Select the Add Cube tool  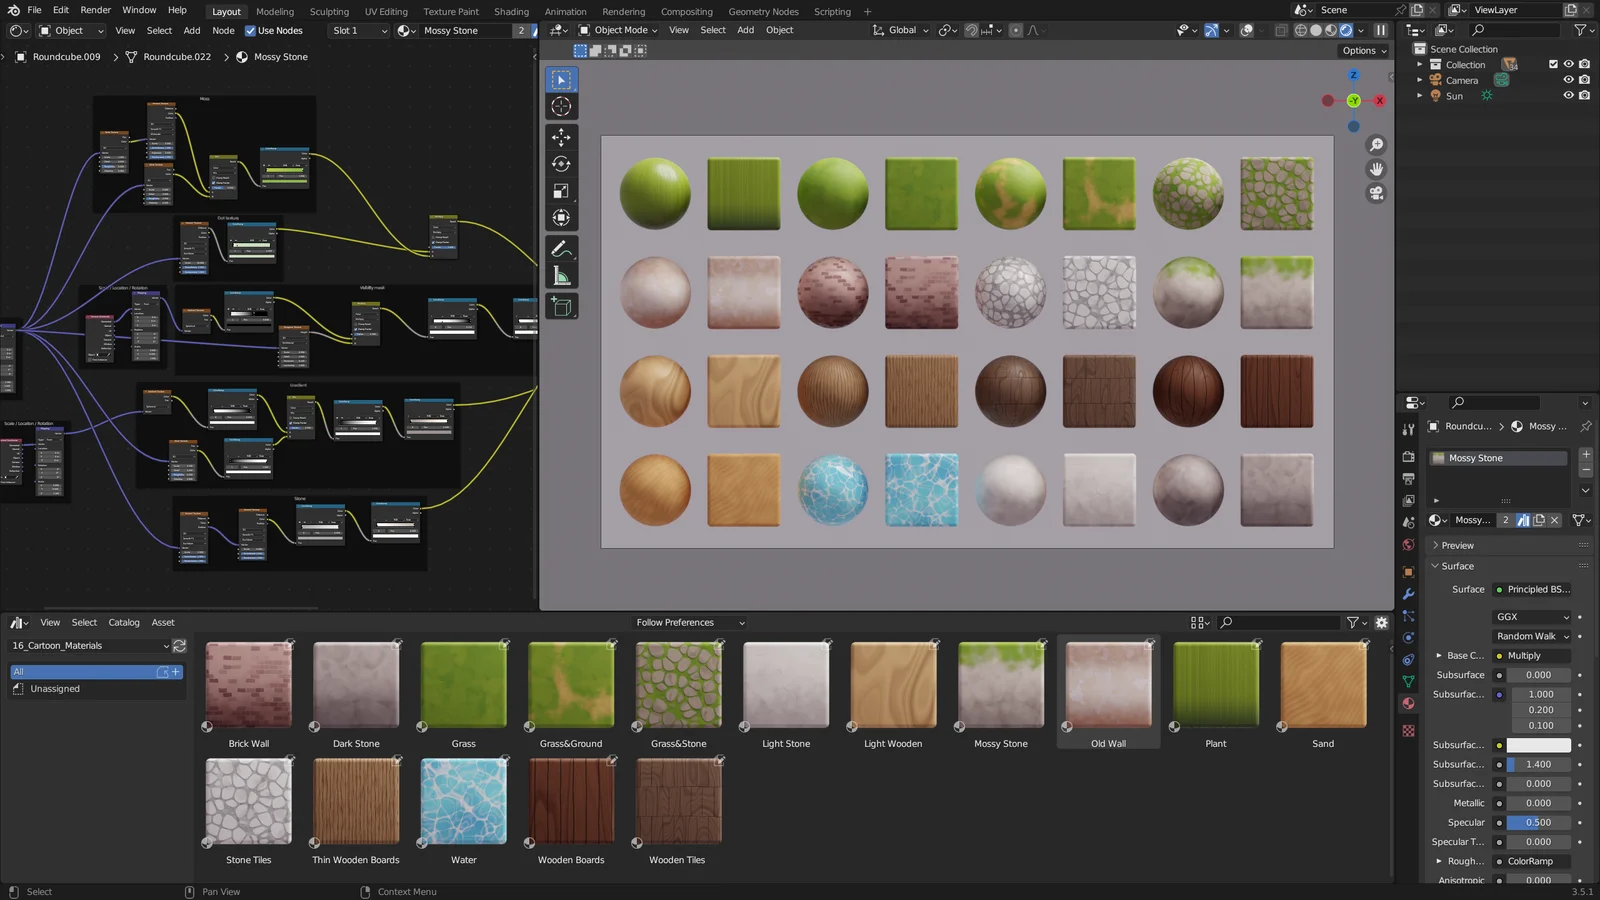point(561,307)
